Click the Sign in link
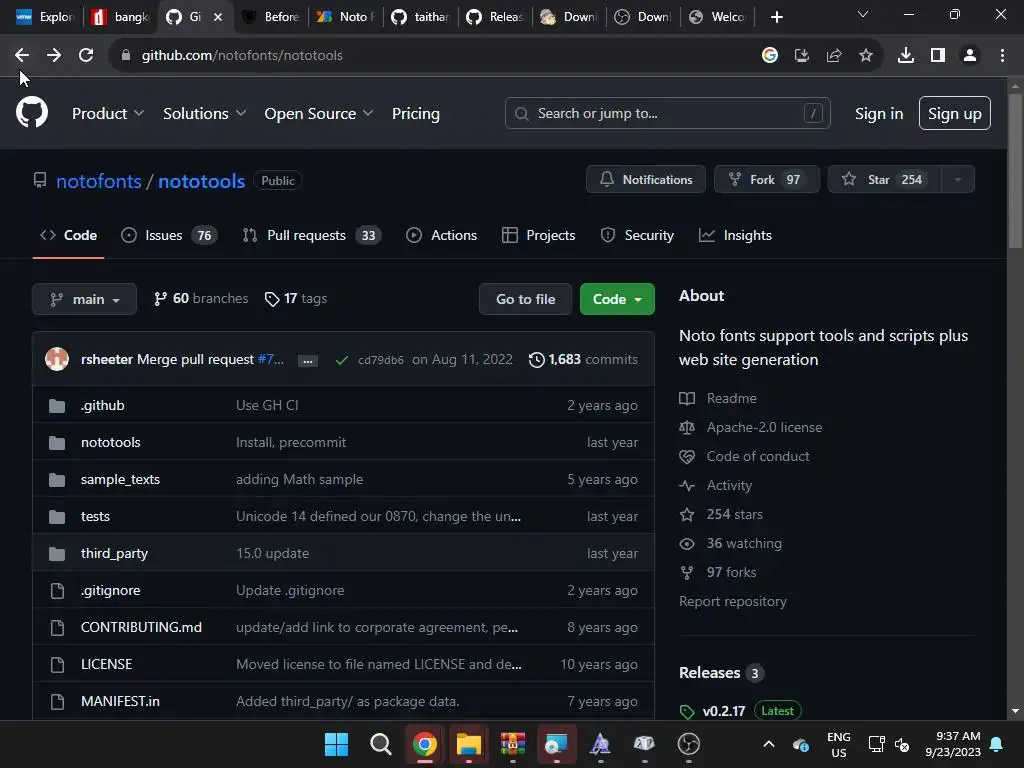The height and width of the screenshot is (768, 1024). [x=878, y=114]
